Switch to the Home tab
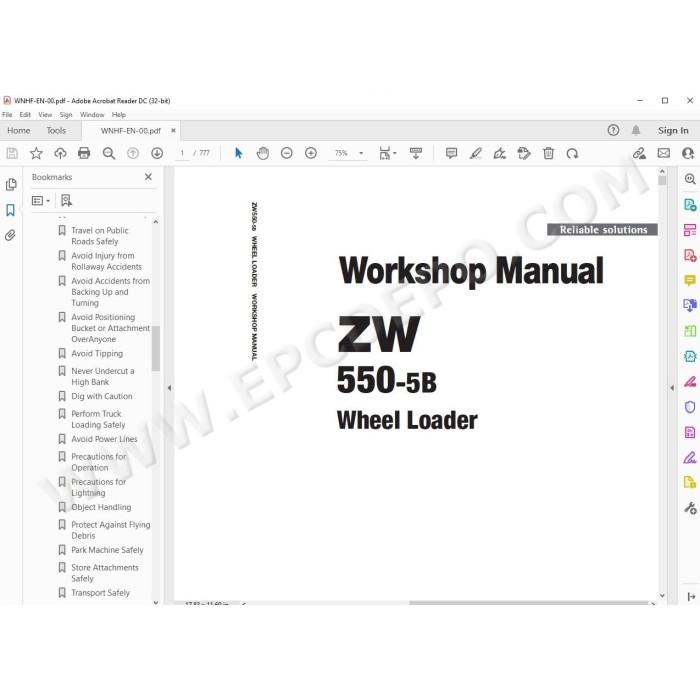Screen dimensions: 700x700 [19, 131]
